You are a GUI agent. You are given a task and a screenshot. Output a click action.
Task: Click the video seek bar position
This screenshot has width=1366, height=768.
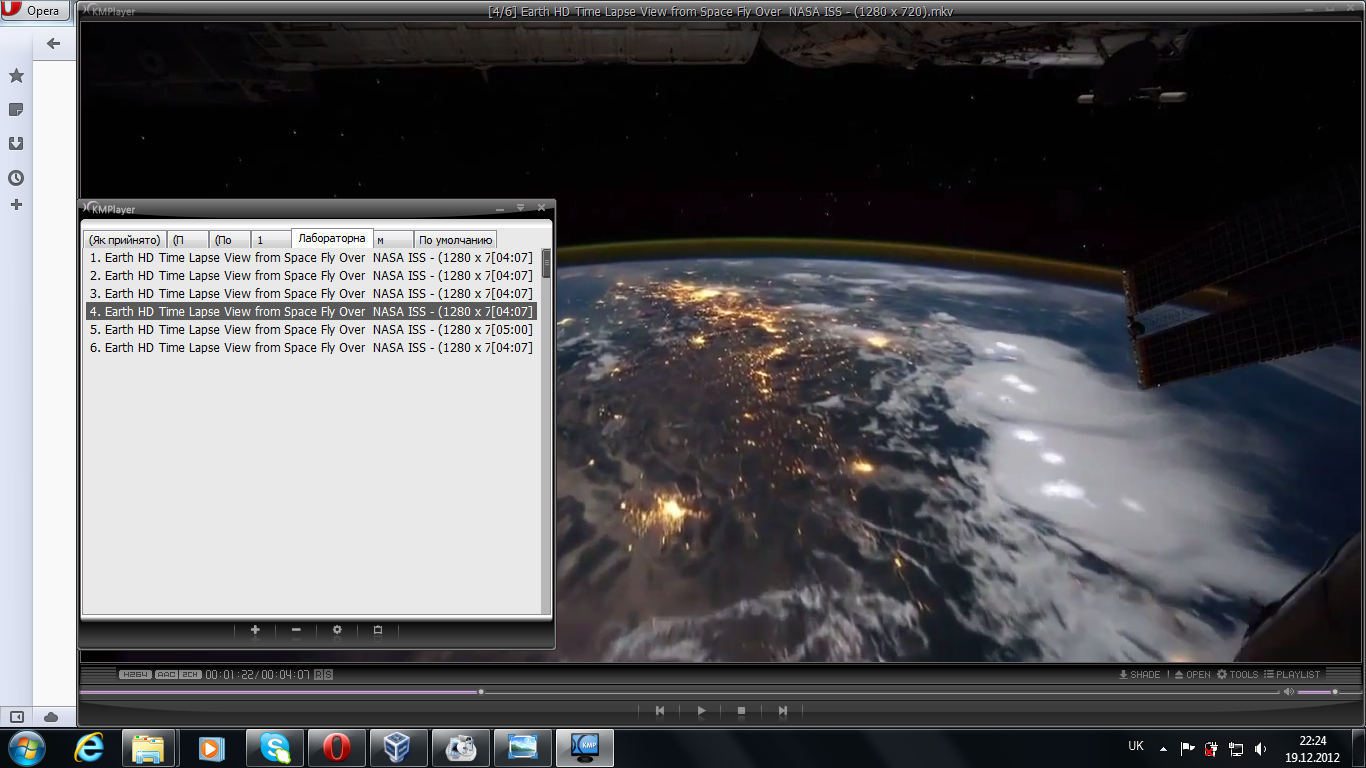tap(680, 691)
